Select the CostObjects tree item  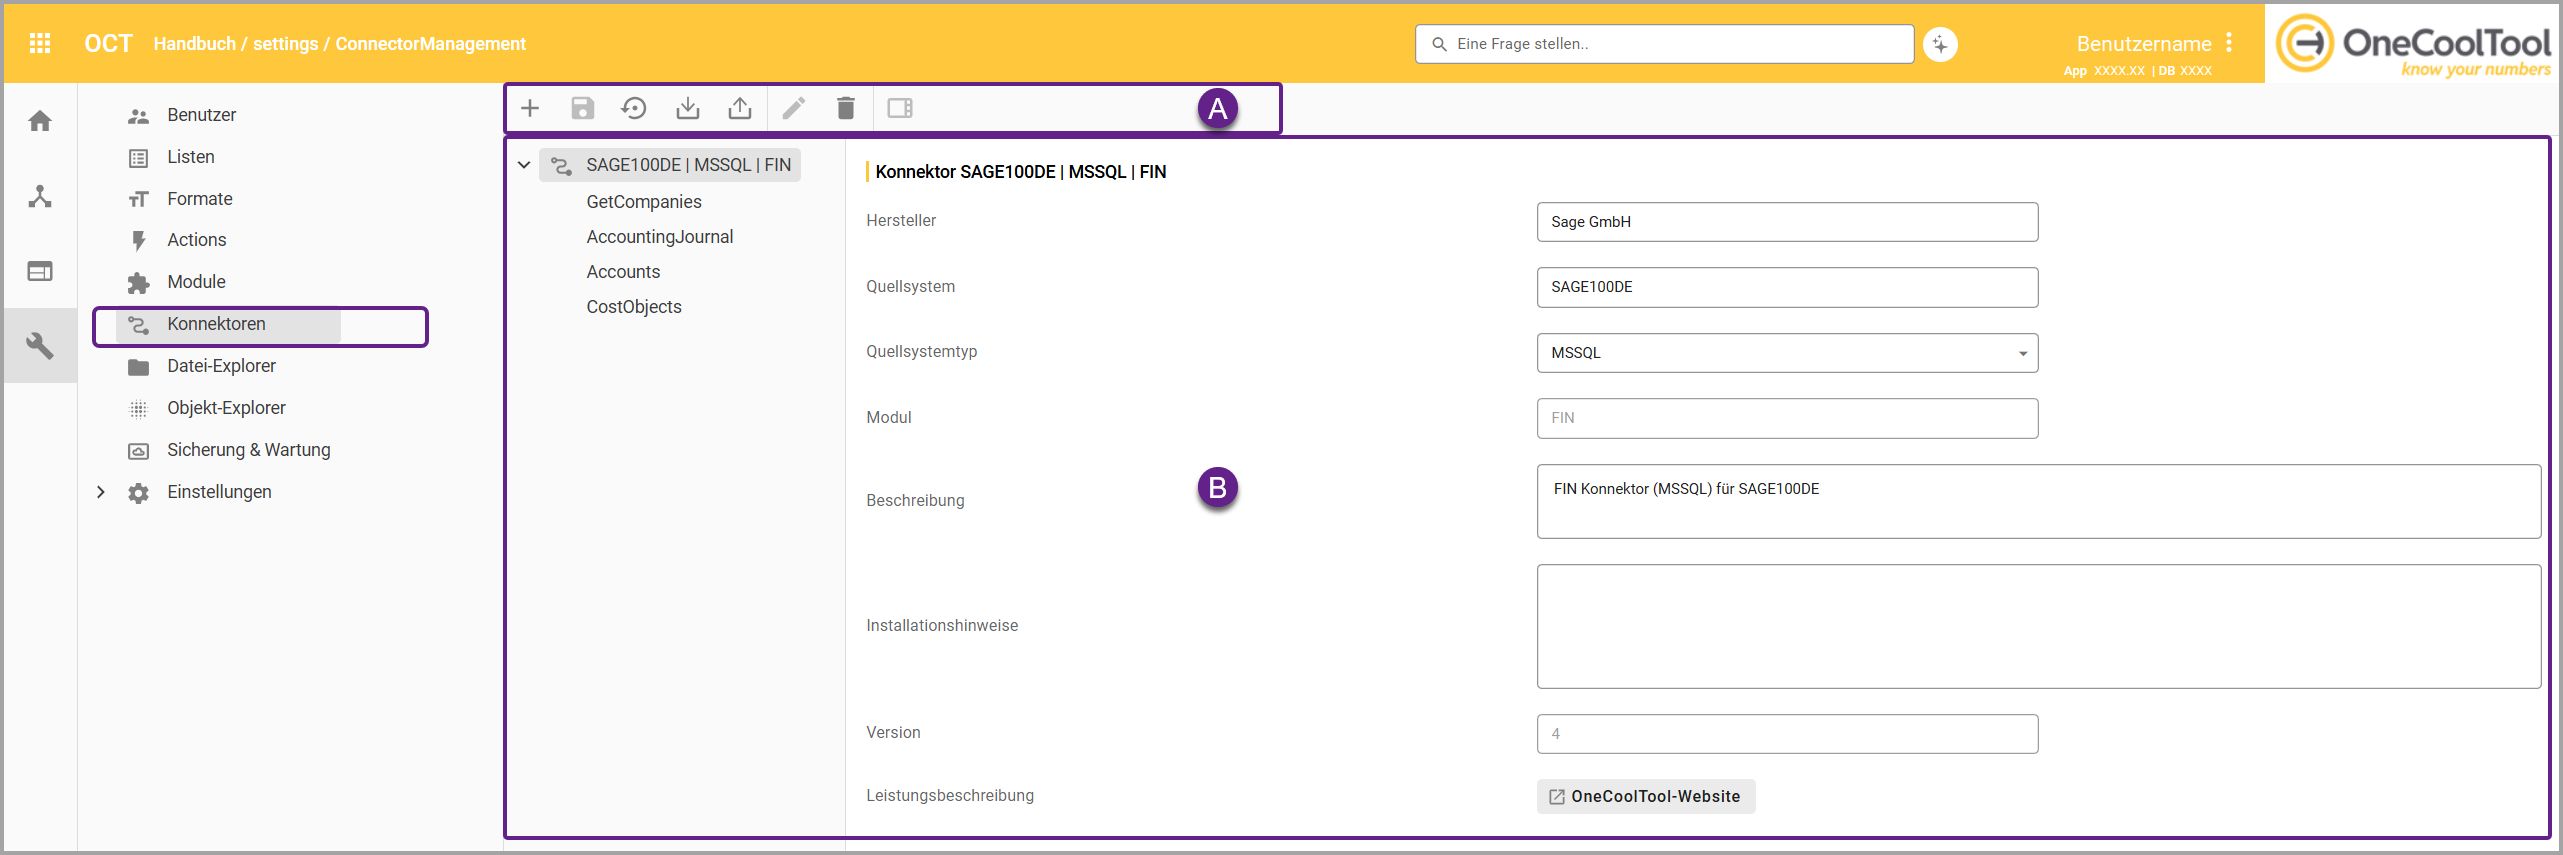634,307
